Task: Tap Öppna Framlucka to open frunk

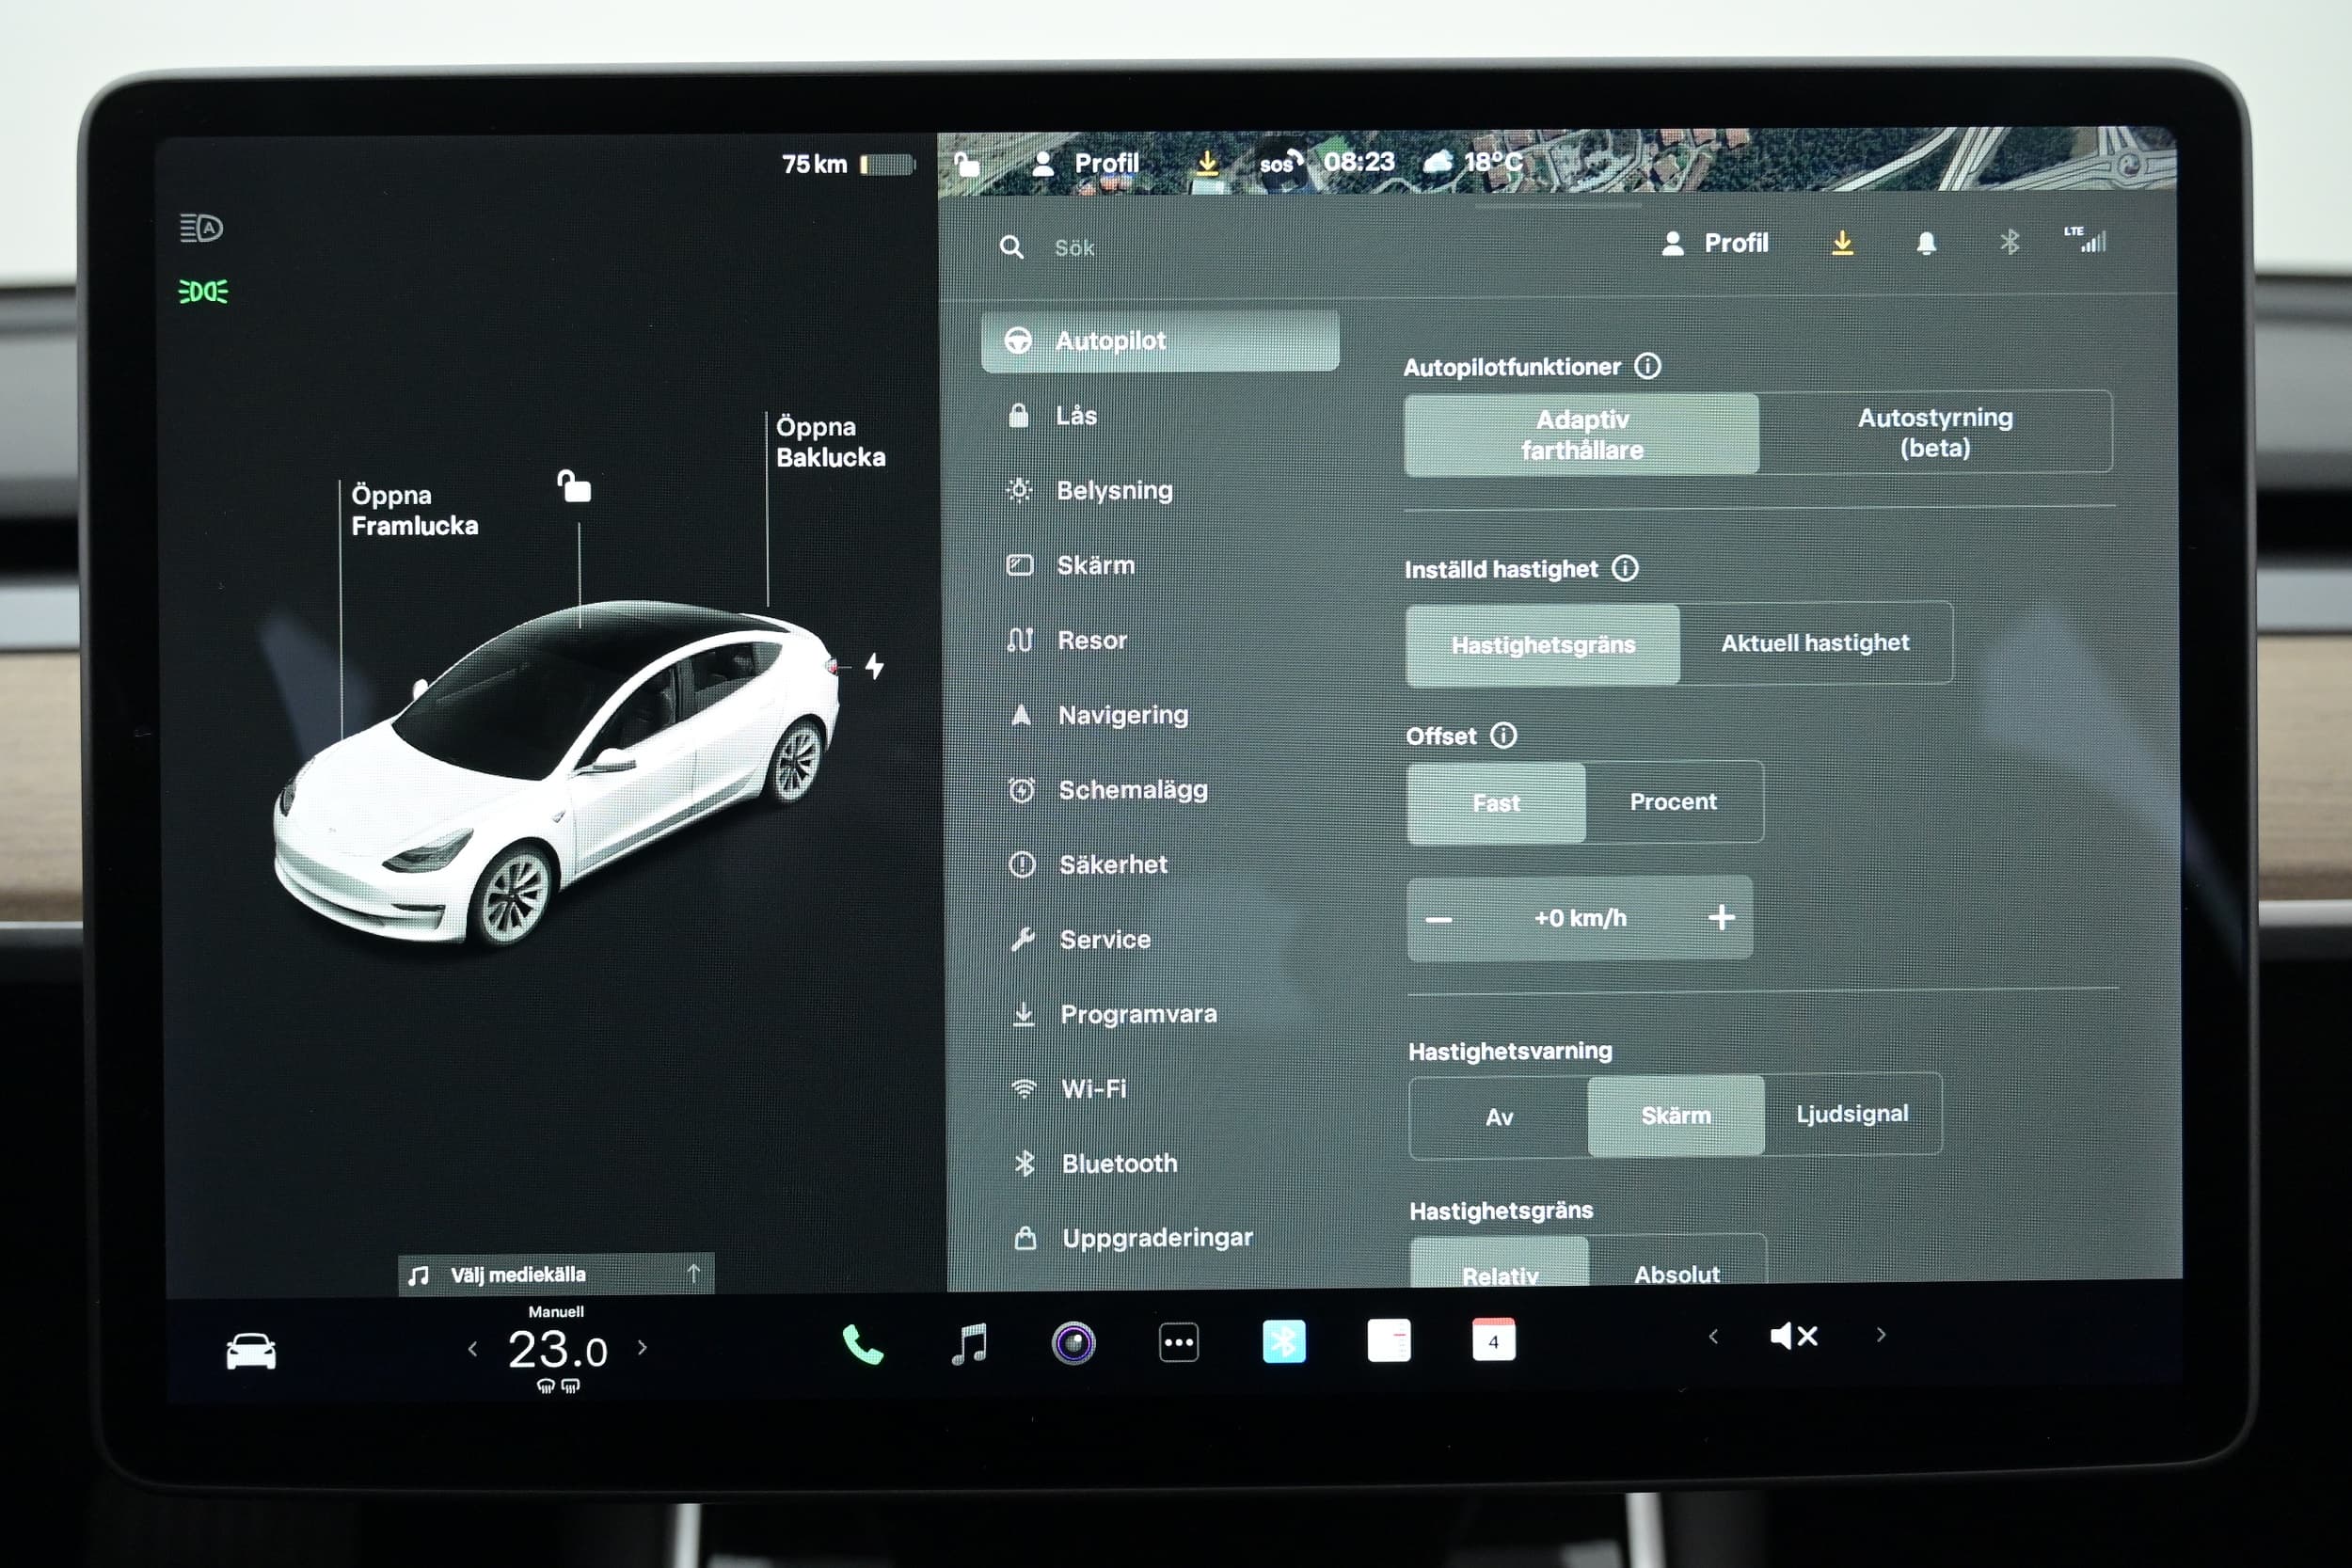Action: pyautogui.click(x=414, y=510)
